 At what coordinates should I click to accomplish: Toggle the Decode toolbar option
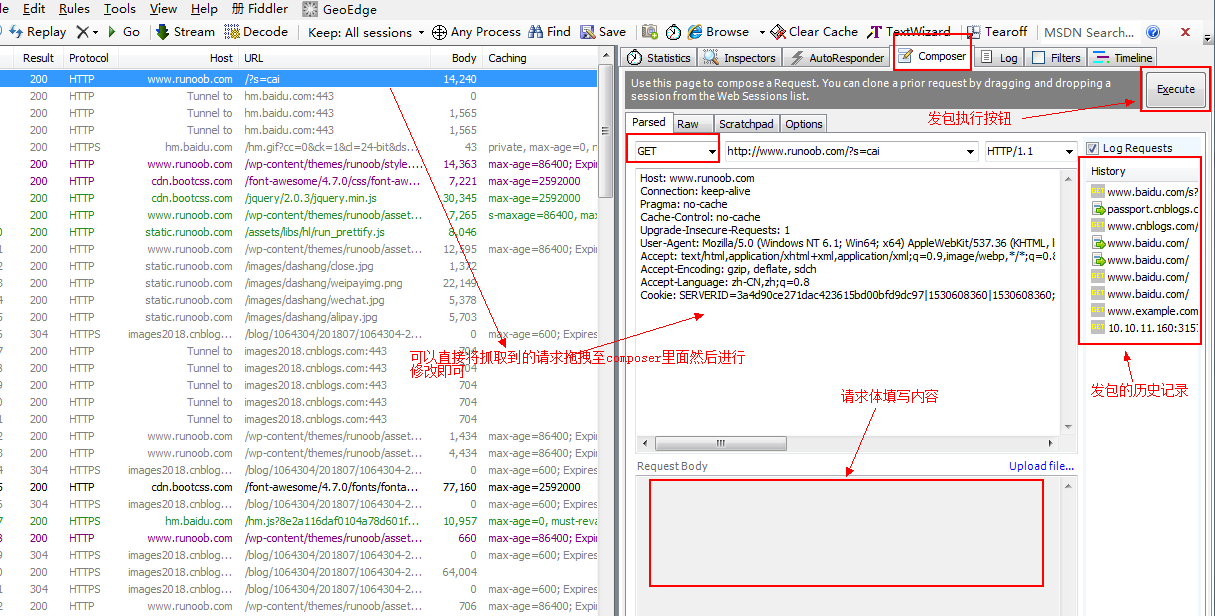pos(256,32)
